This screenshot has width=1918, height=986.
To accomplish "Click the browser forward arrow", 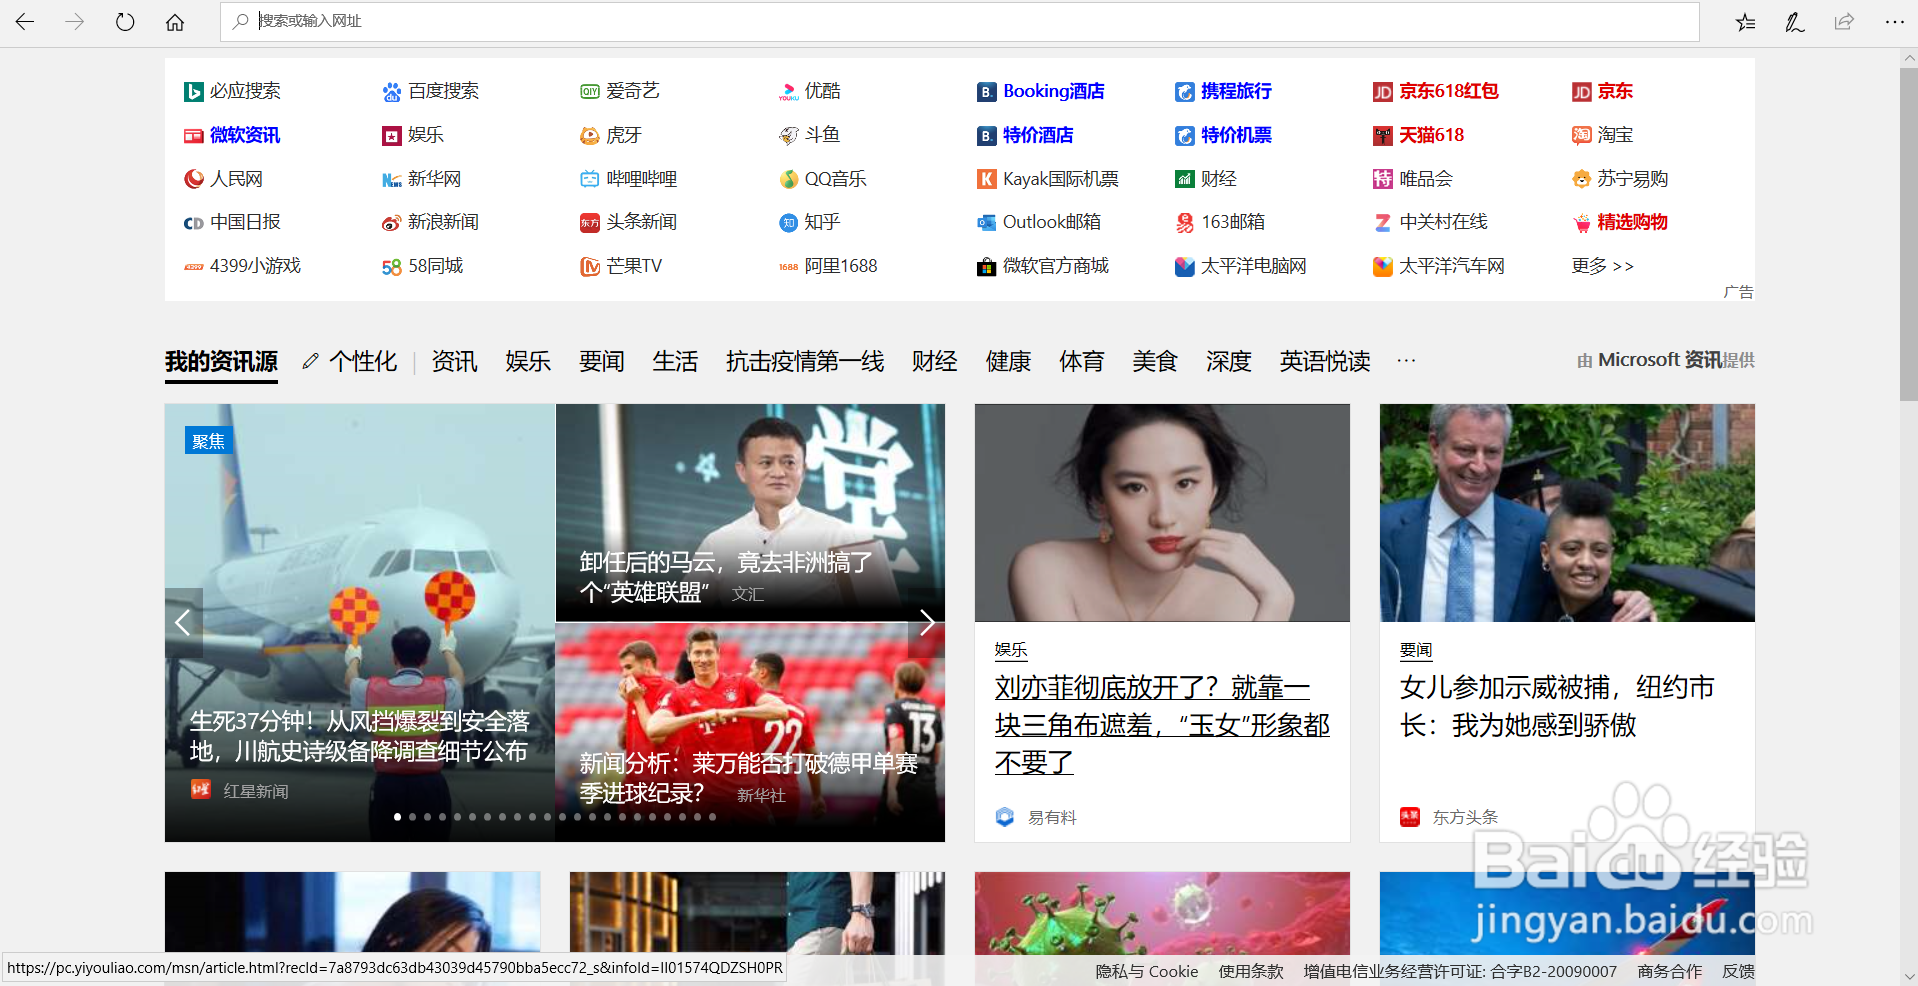I will pyautogui.click(x=75, y=21).
